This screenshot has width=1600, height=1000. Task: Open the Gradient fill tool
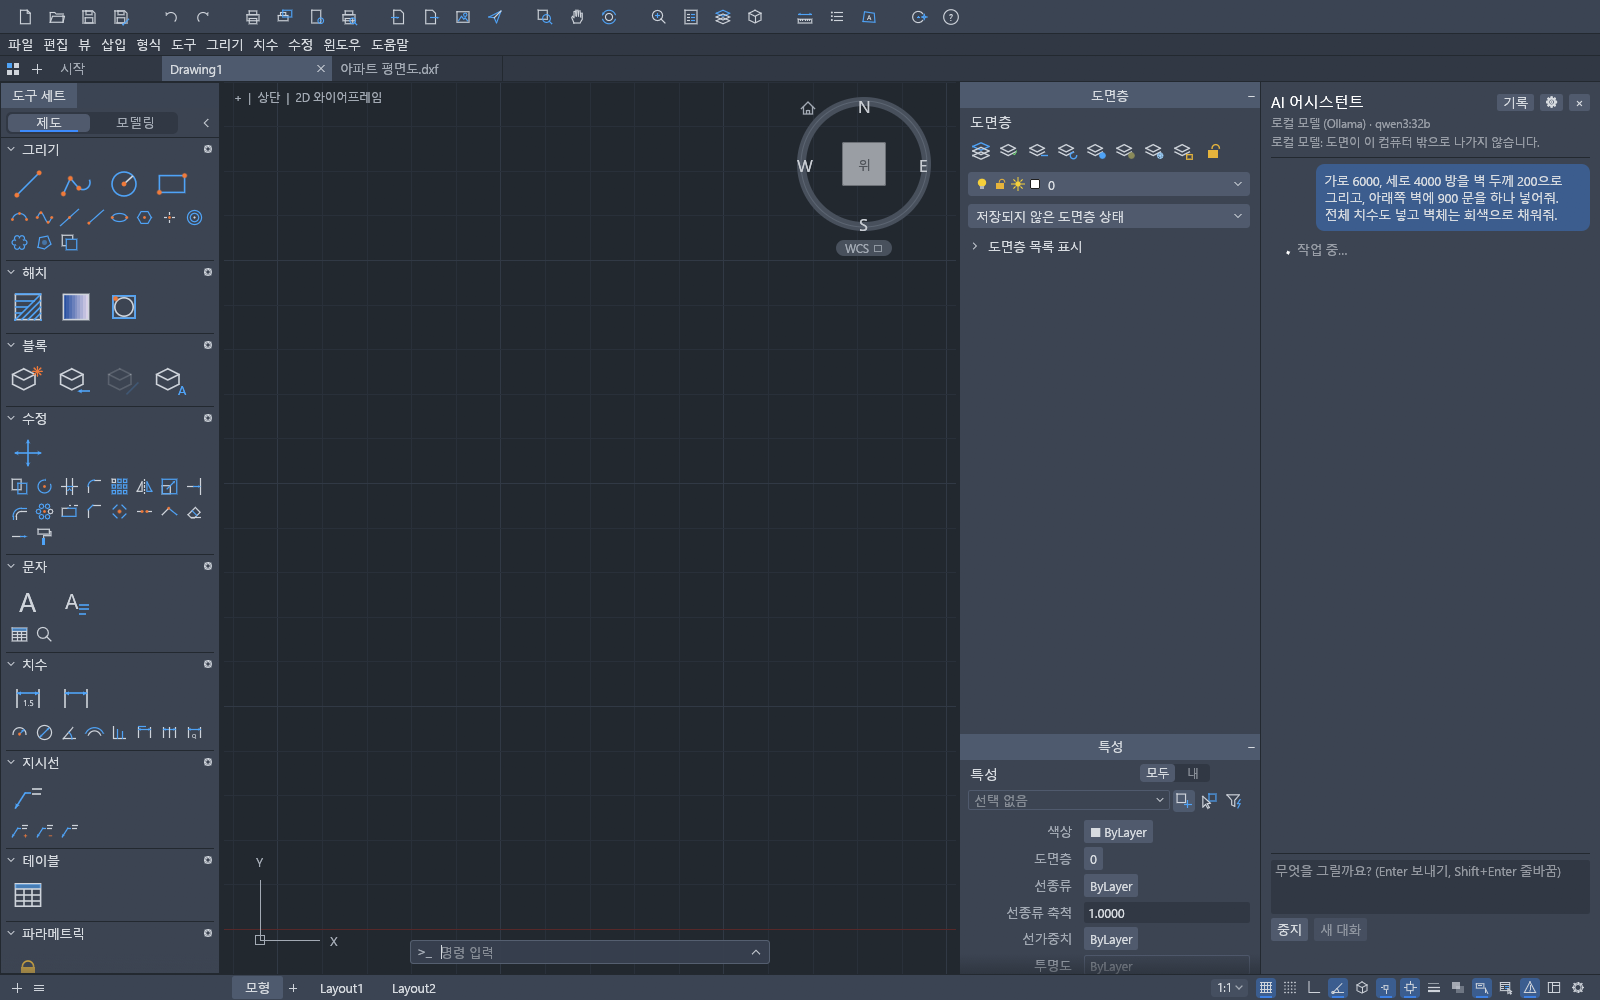[76, 307]
